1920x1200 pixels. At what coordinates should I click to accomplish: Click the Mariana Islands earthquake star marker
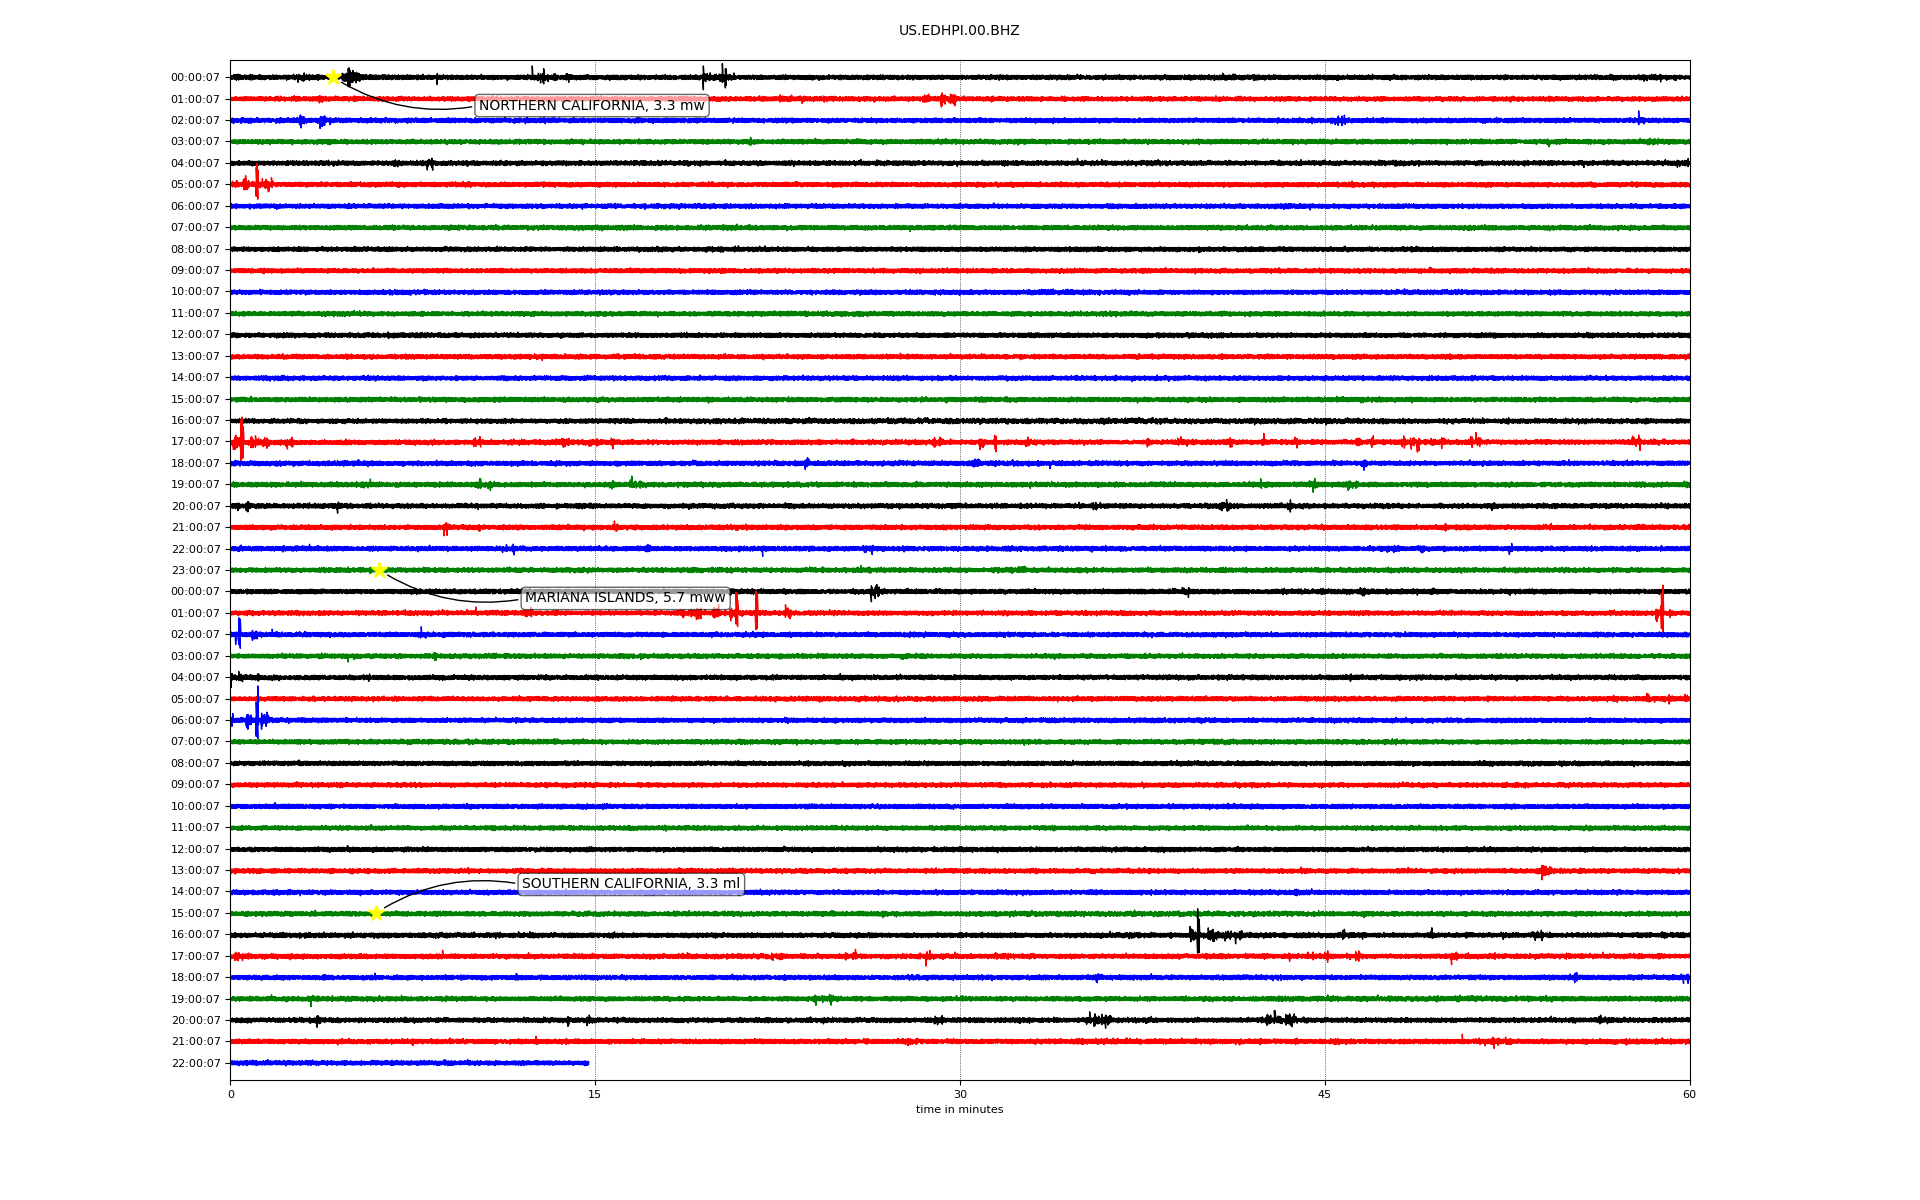379,570
